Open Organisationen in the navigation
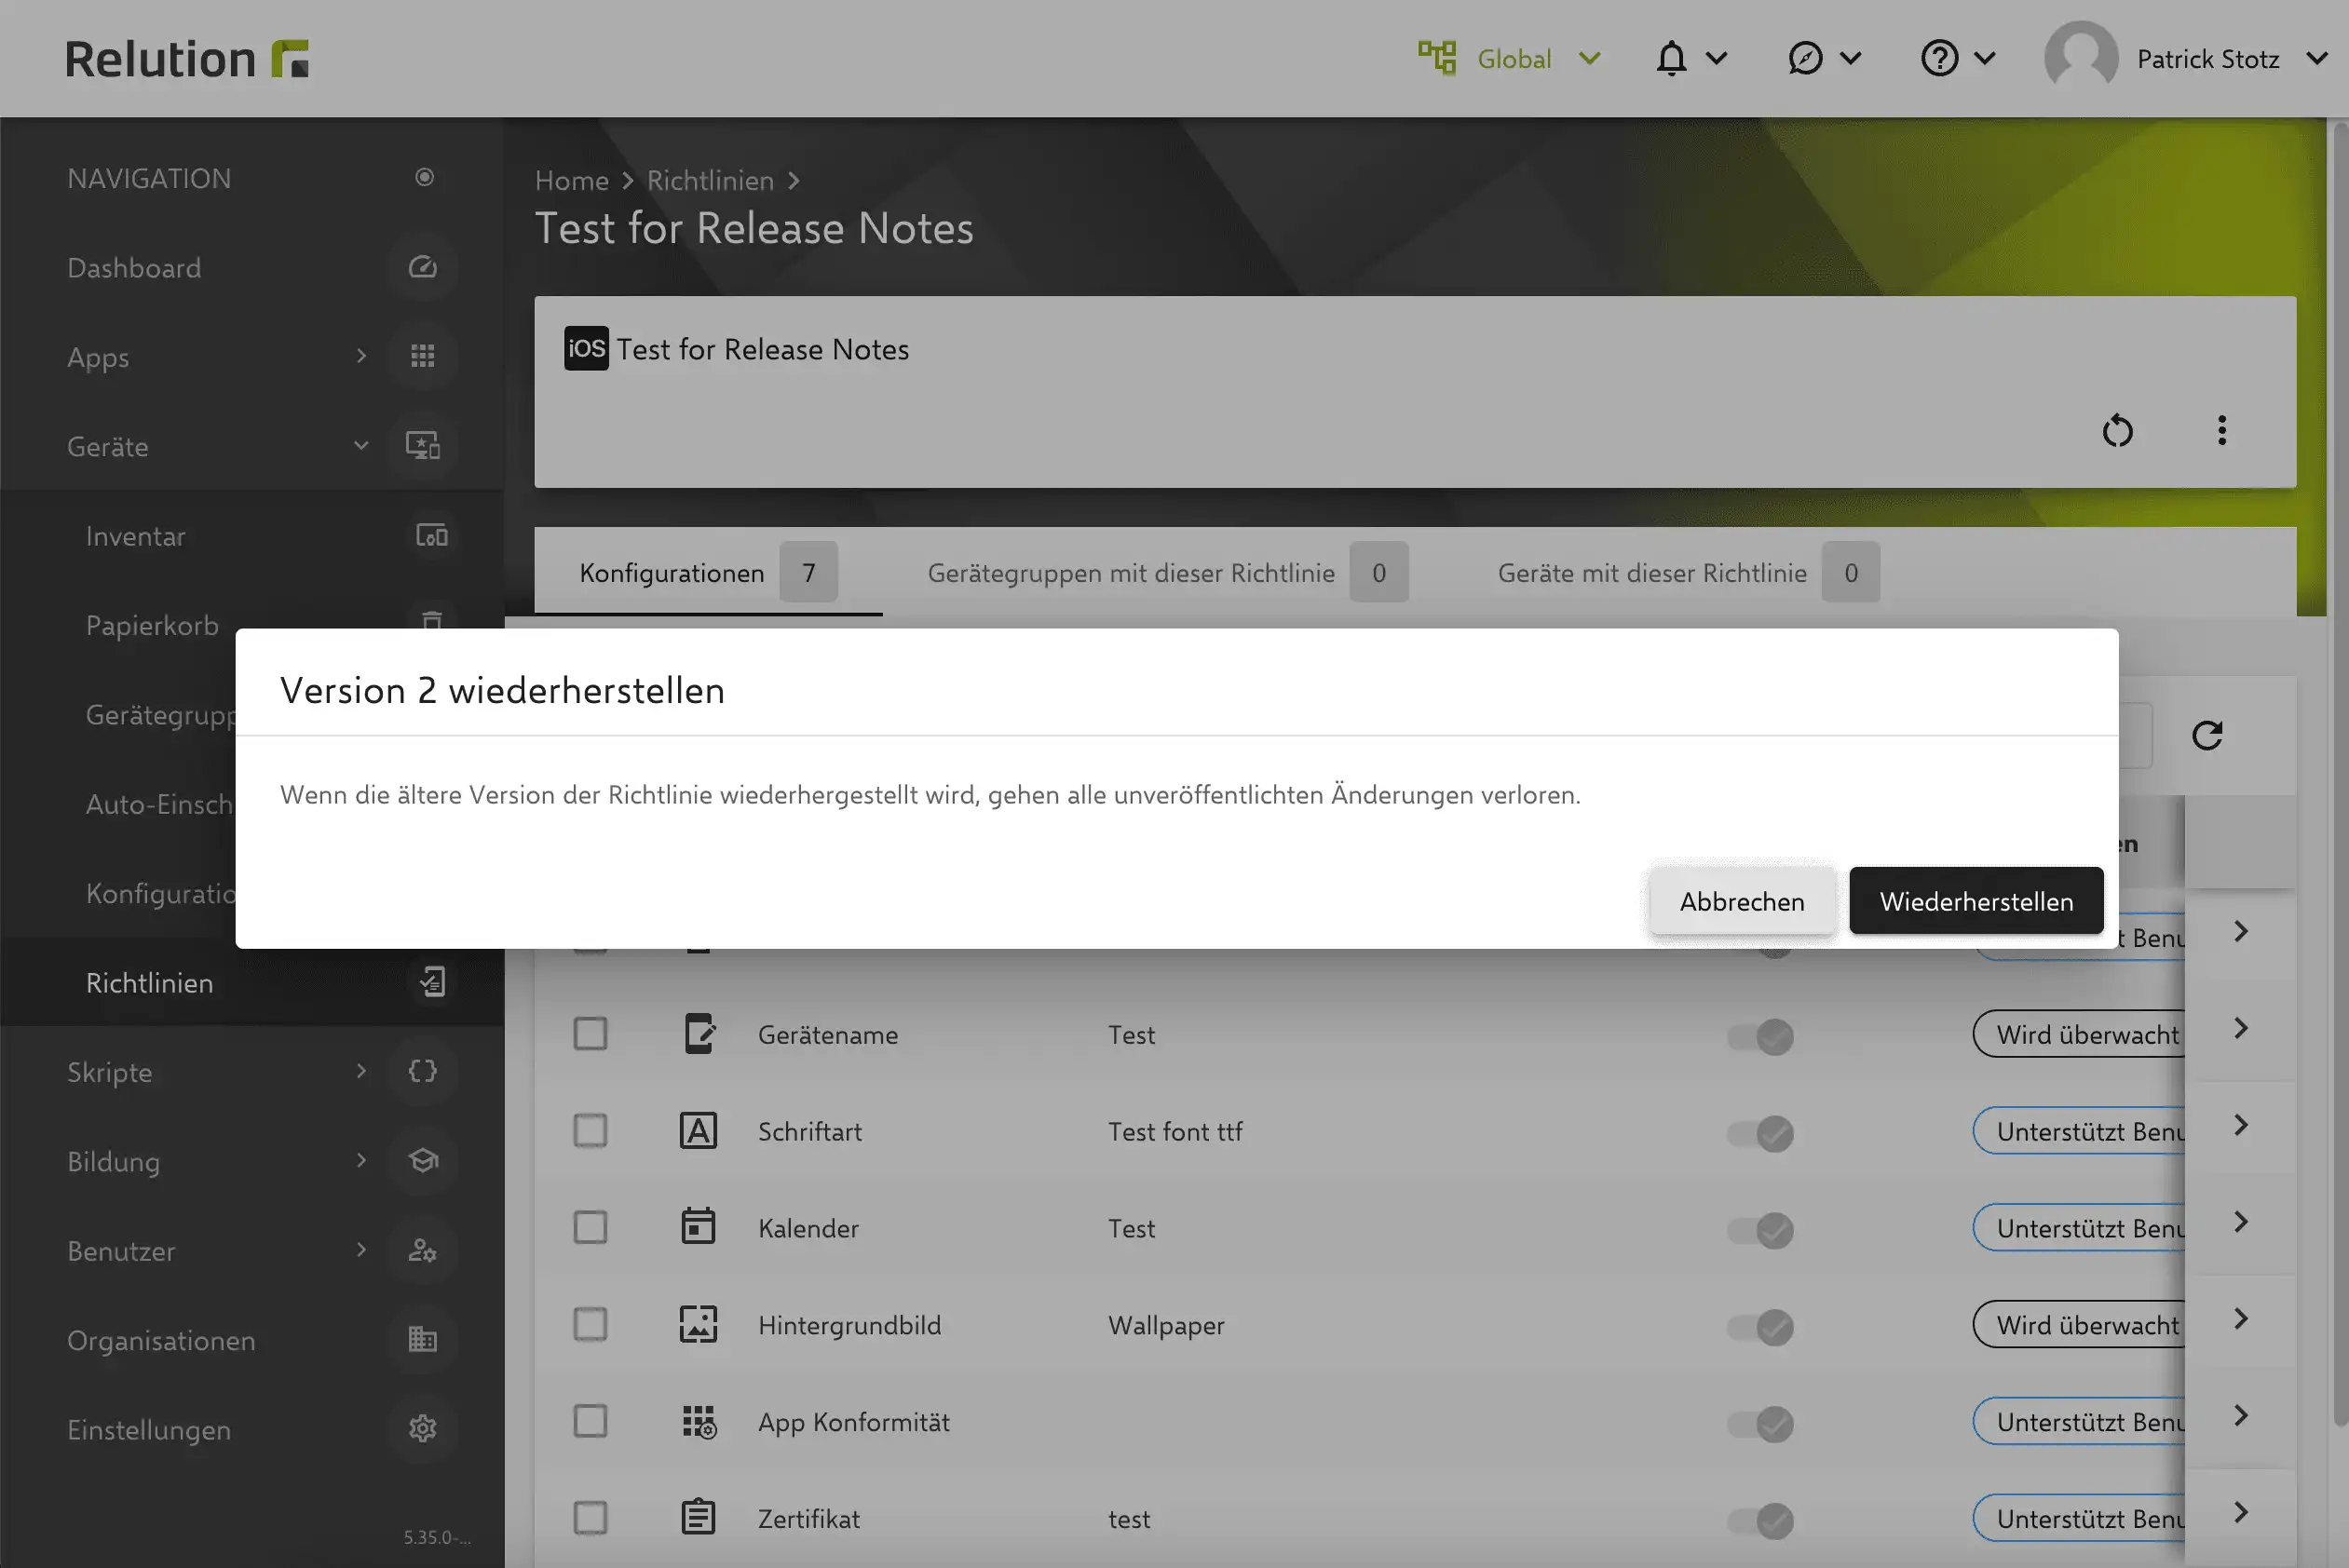Viewport: 2349px width, 1568px height. [161, 1340]
